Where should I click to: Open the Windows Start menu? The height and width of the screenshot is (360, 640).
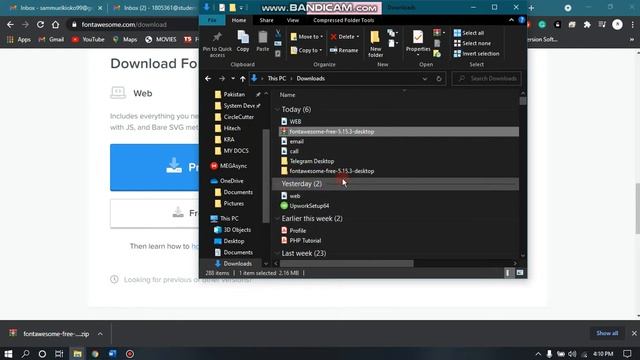pyautogui.click(x=8, y=353)
